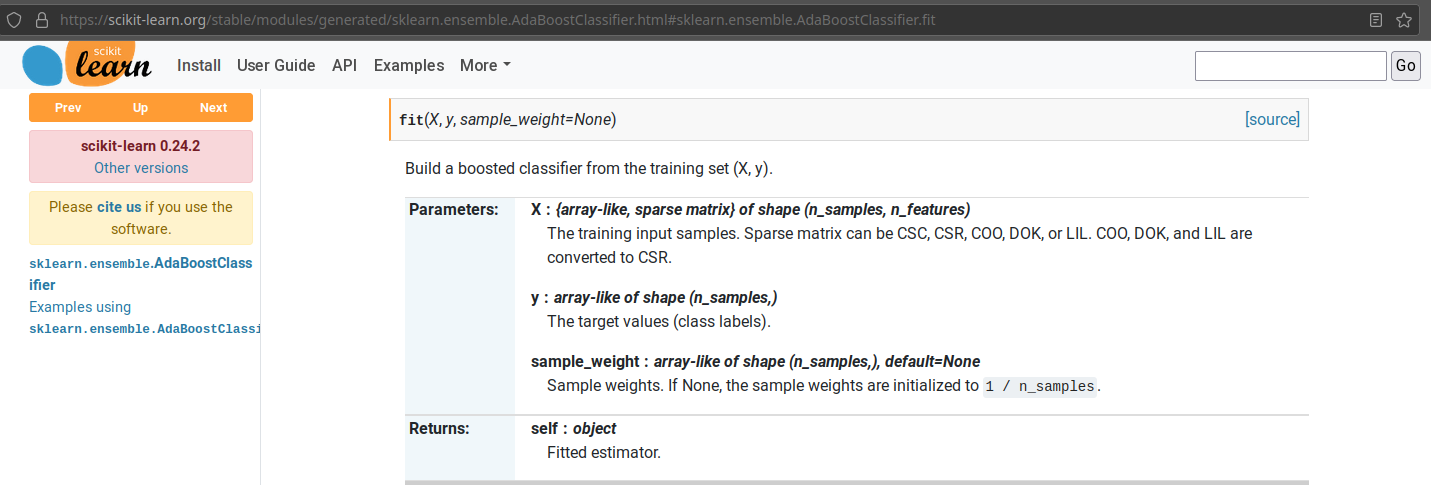
Task: Click the padlock site security icon
Action: (41, 19)
